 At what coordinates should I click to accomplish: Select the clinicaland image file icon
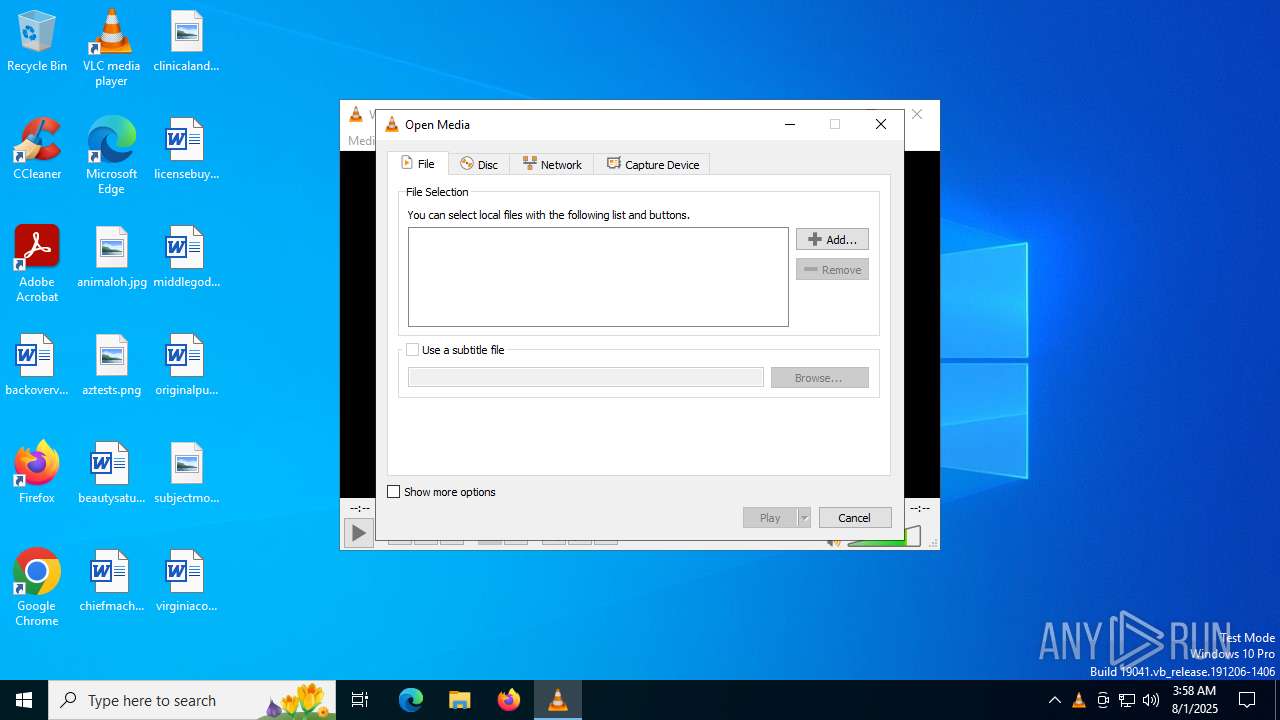click(x=186, y=42)
